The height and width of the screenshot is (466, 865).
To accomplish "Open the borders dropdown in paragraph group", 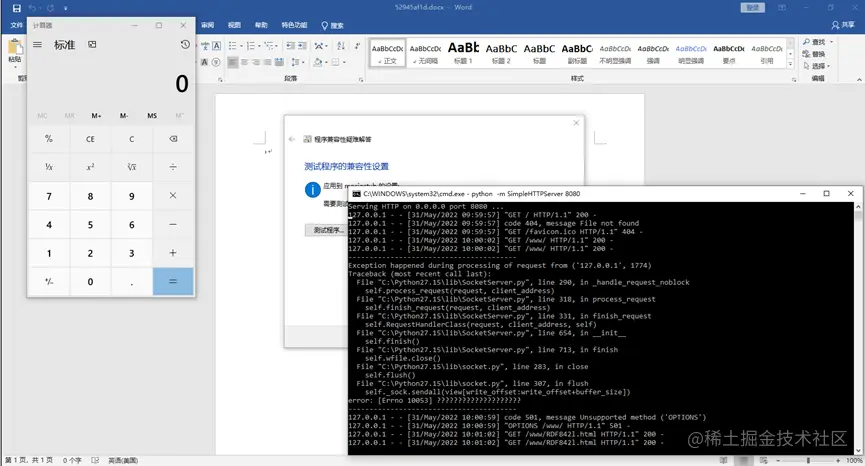I will coord(344,62).
